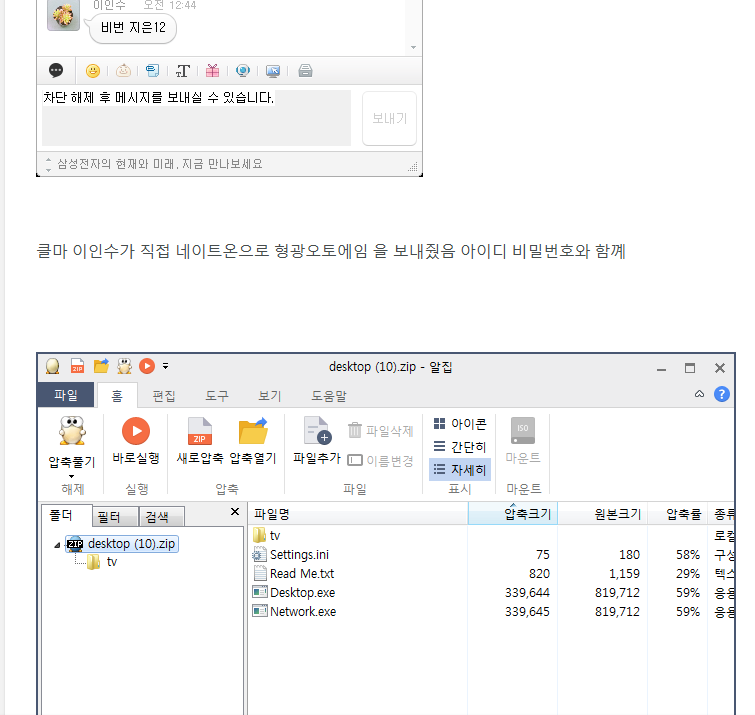This screenshot has width=755, height=715.
Task: Select 자세히 view mode
Action: coord(460,468)
